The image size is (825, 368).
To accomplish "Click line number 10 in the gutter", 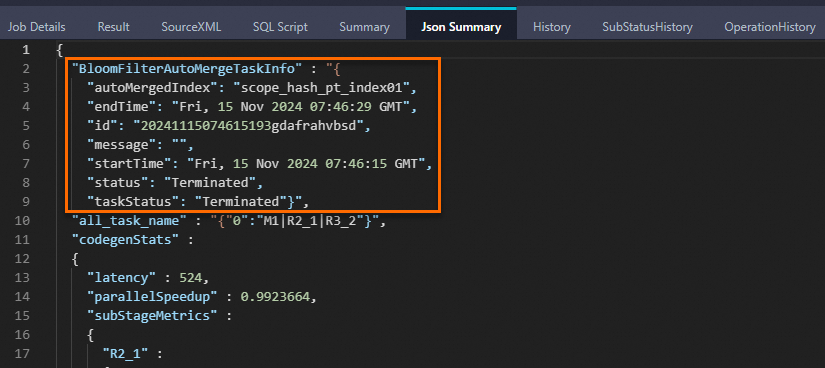I will coord(23,221).
